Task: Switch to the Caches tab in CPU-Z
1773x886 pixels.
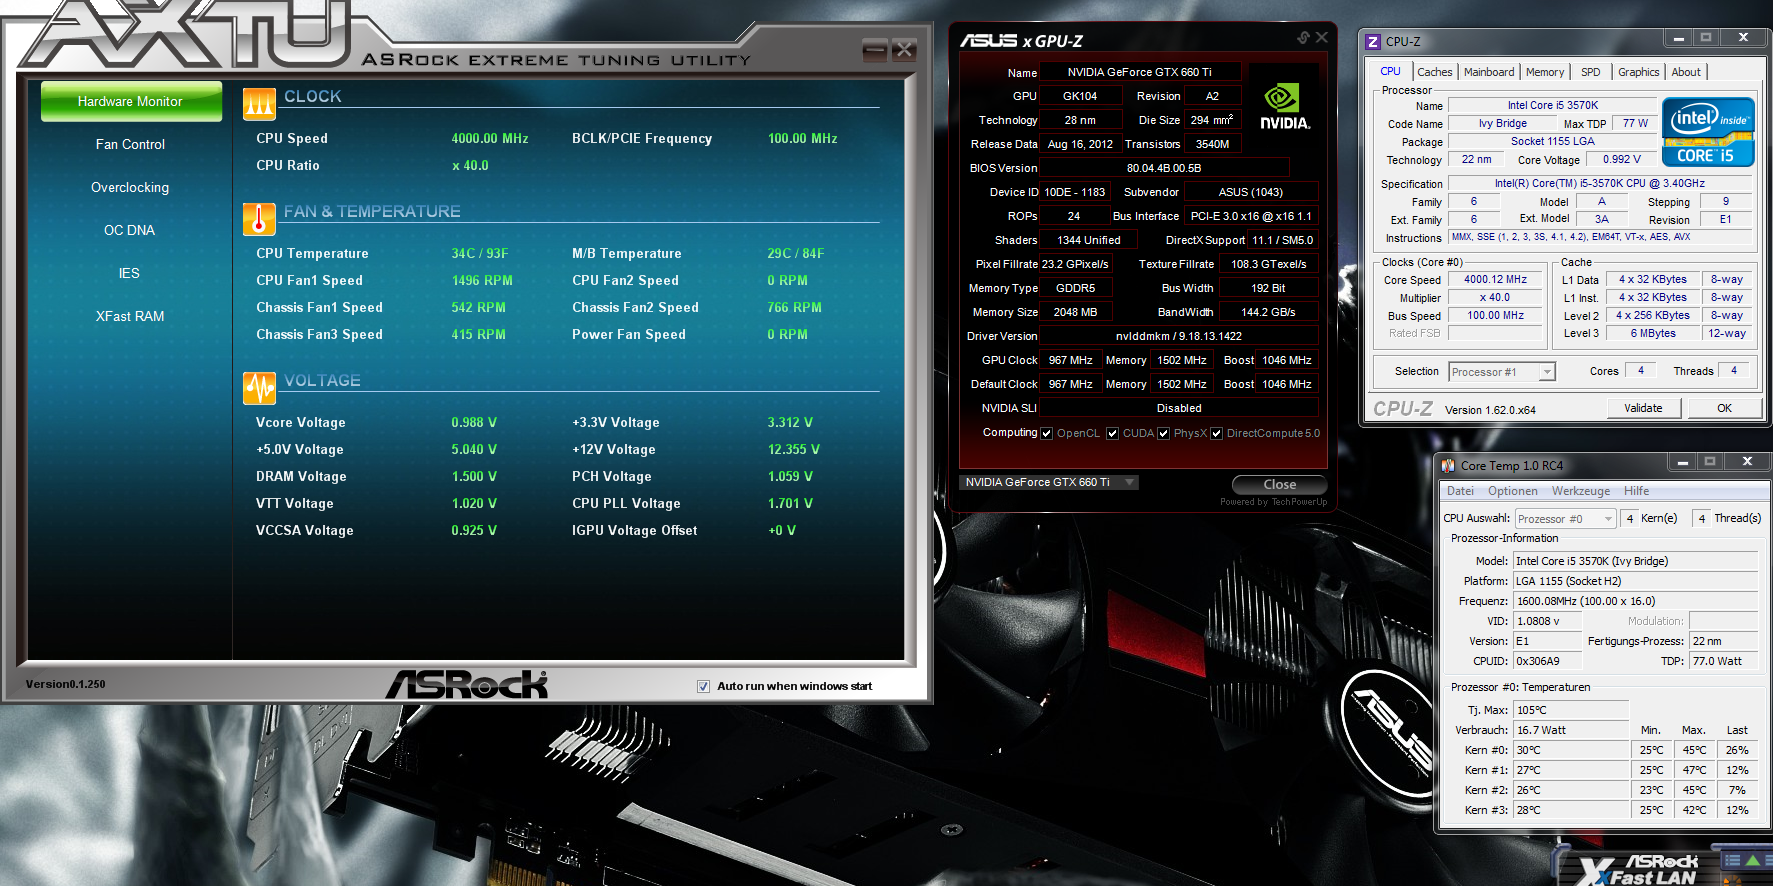Action: coord(1435,72)
